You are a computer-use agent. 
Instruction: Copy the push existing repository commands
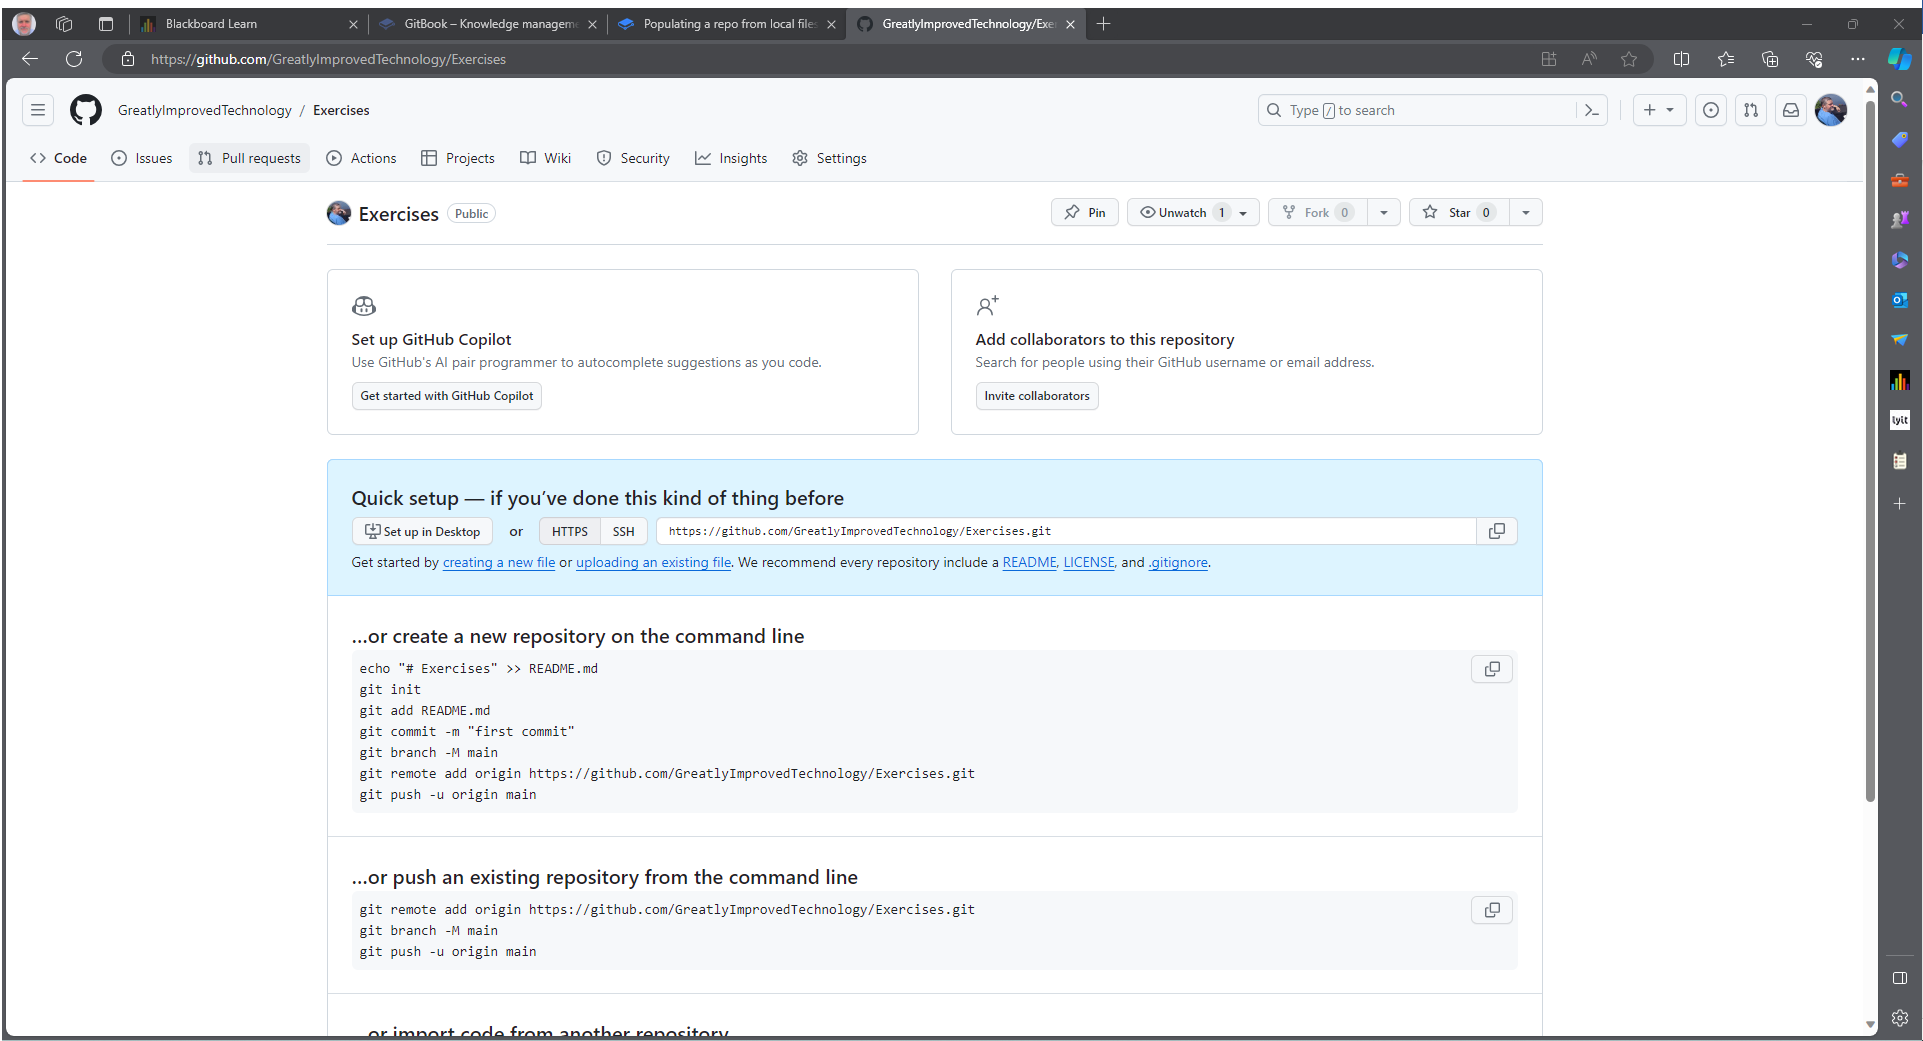point(1492,910)
